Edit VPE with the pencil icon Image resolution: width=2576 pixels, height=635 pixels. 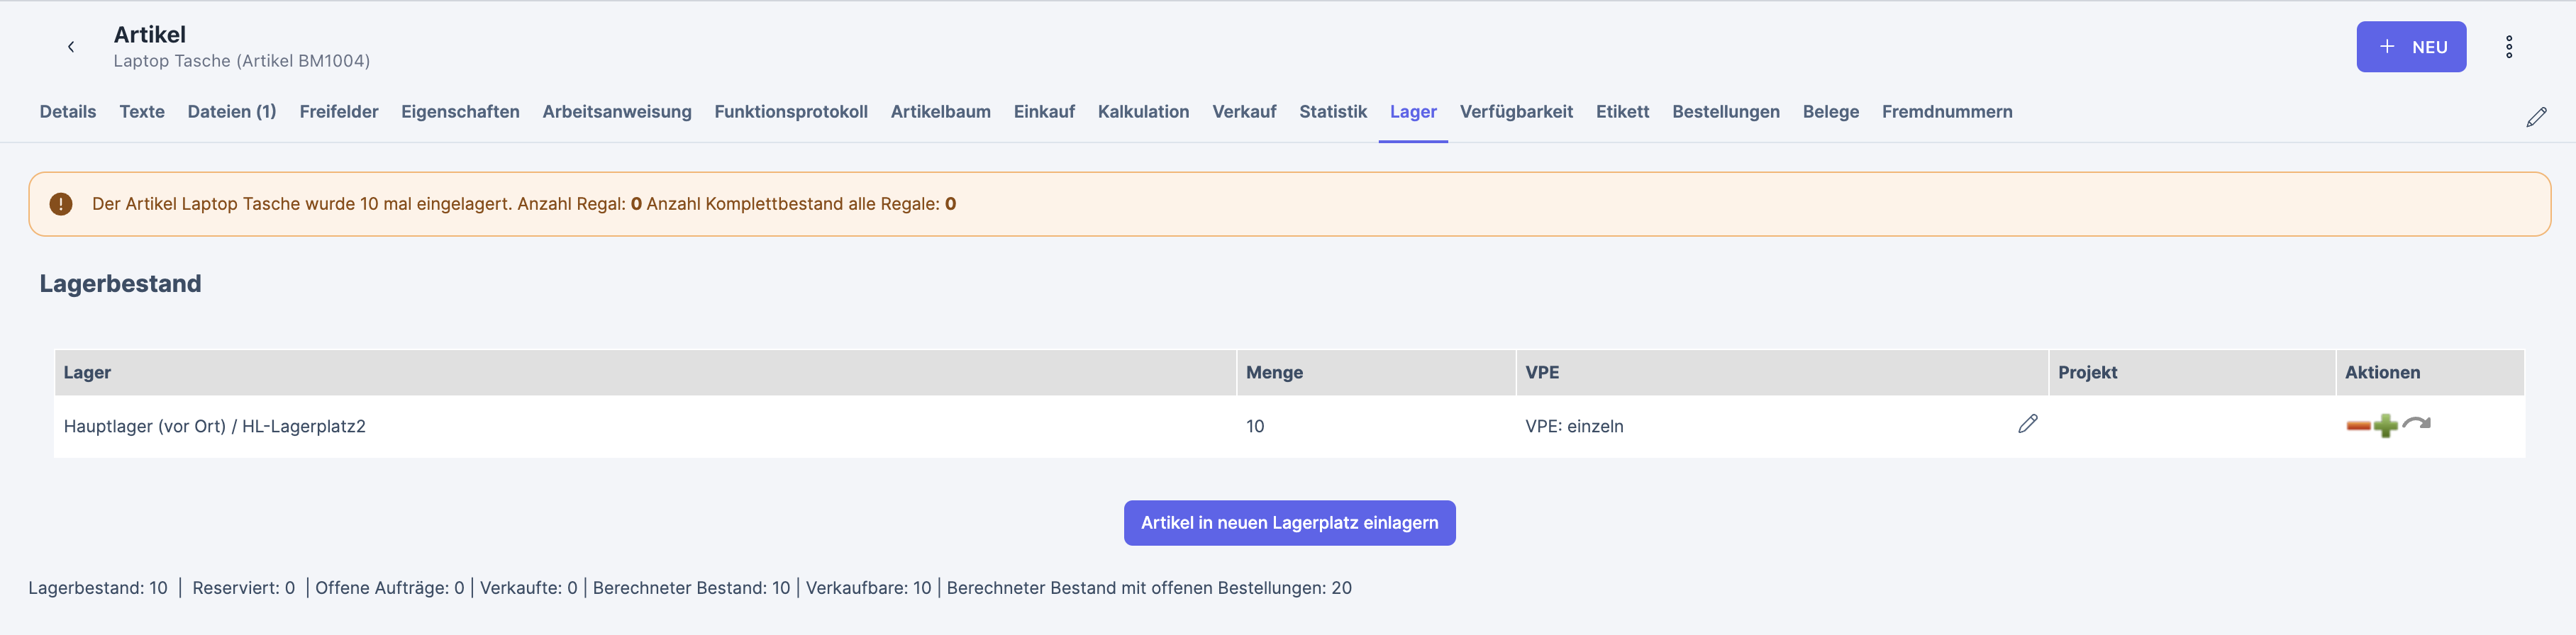[x=2027, y=424]
